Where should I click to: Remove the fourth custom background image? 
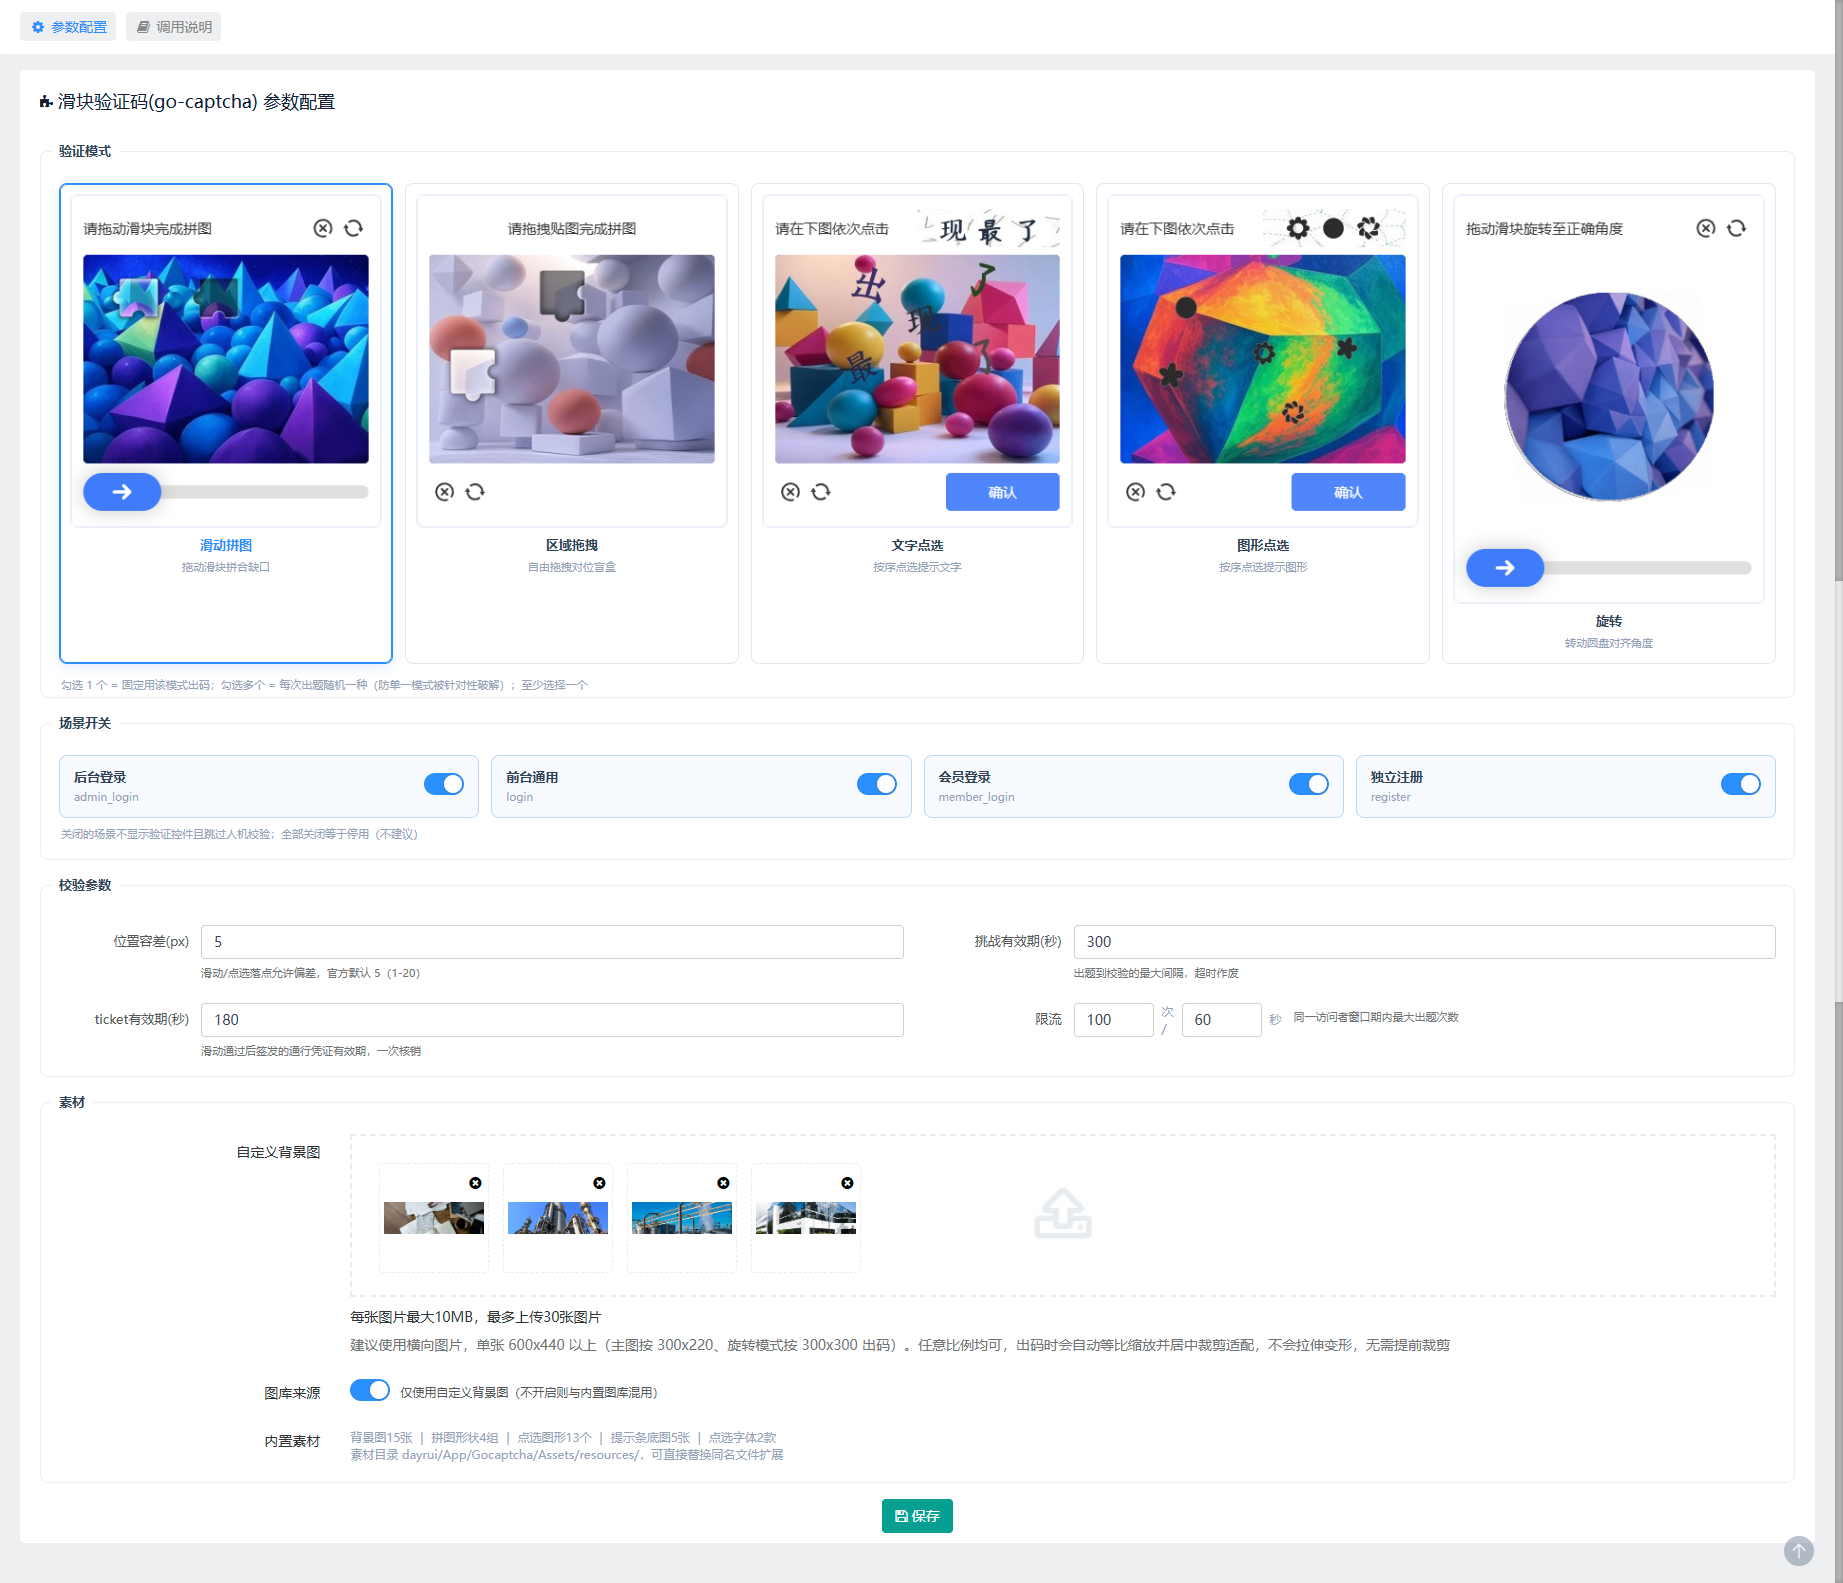click(848, 1183)
